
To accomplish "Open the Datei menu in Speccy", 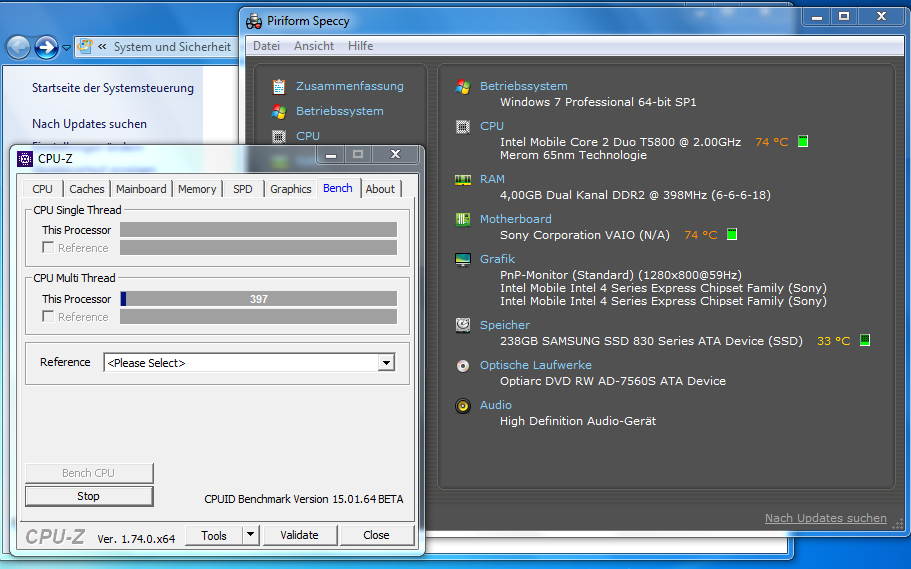I will click(x=266, y=46).
